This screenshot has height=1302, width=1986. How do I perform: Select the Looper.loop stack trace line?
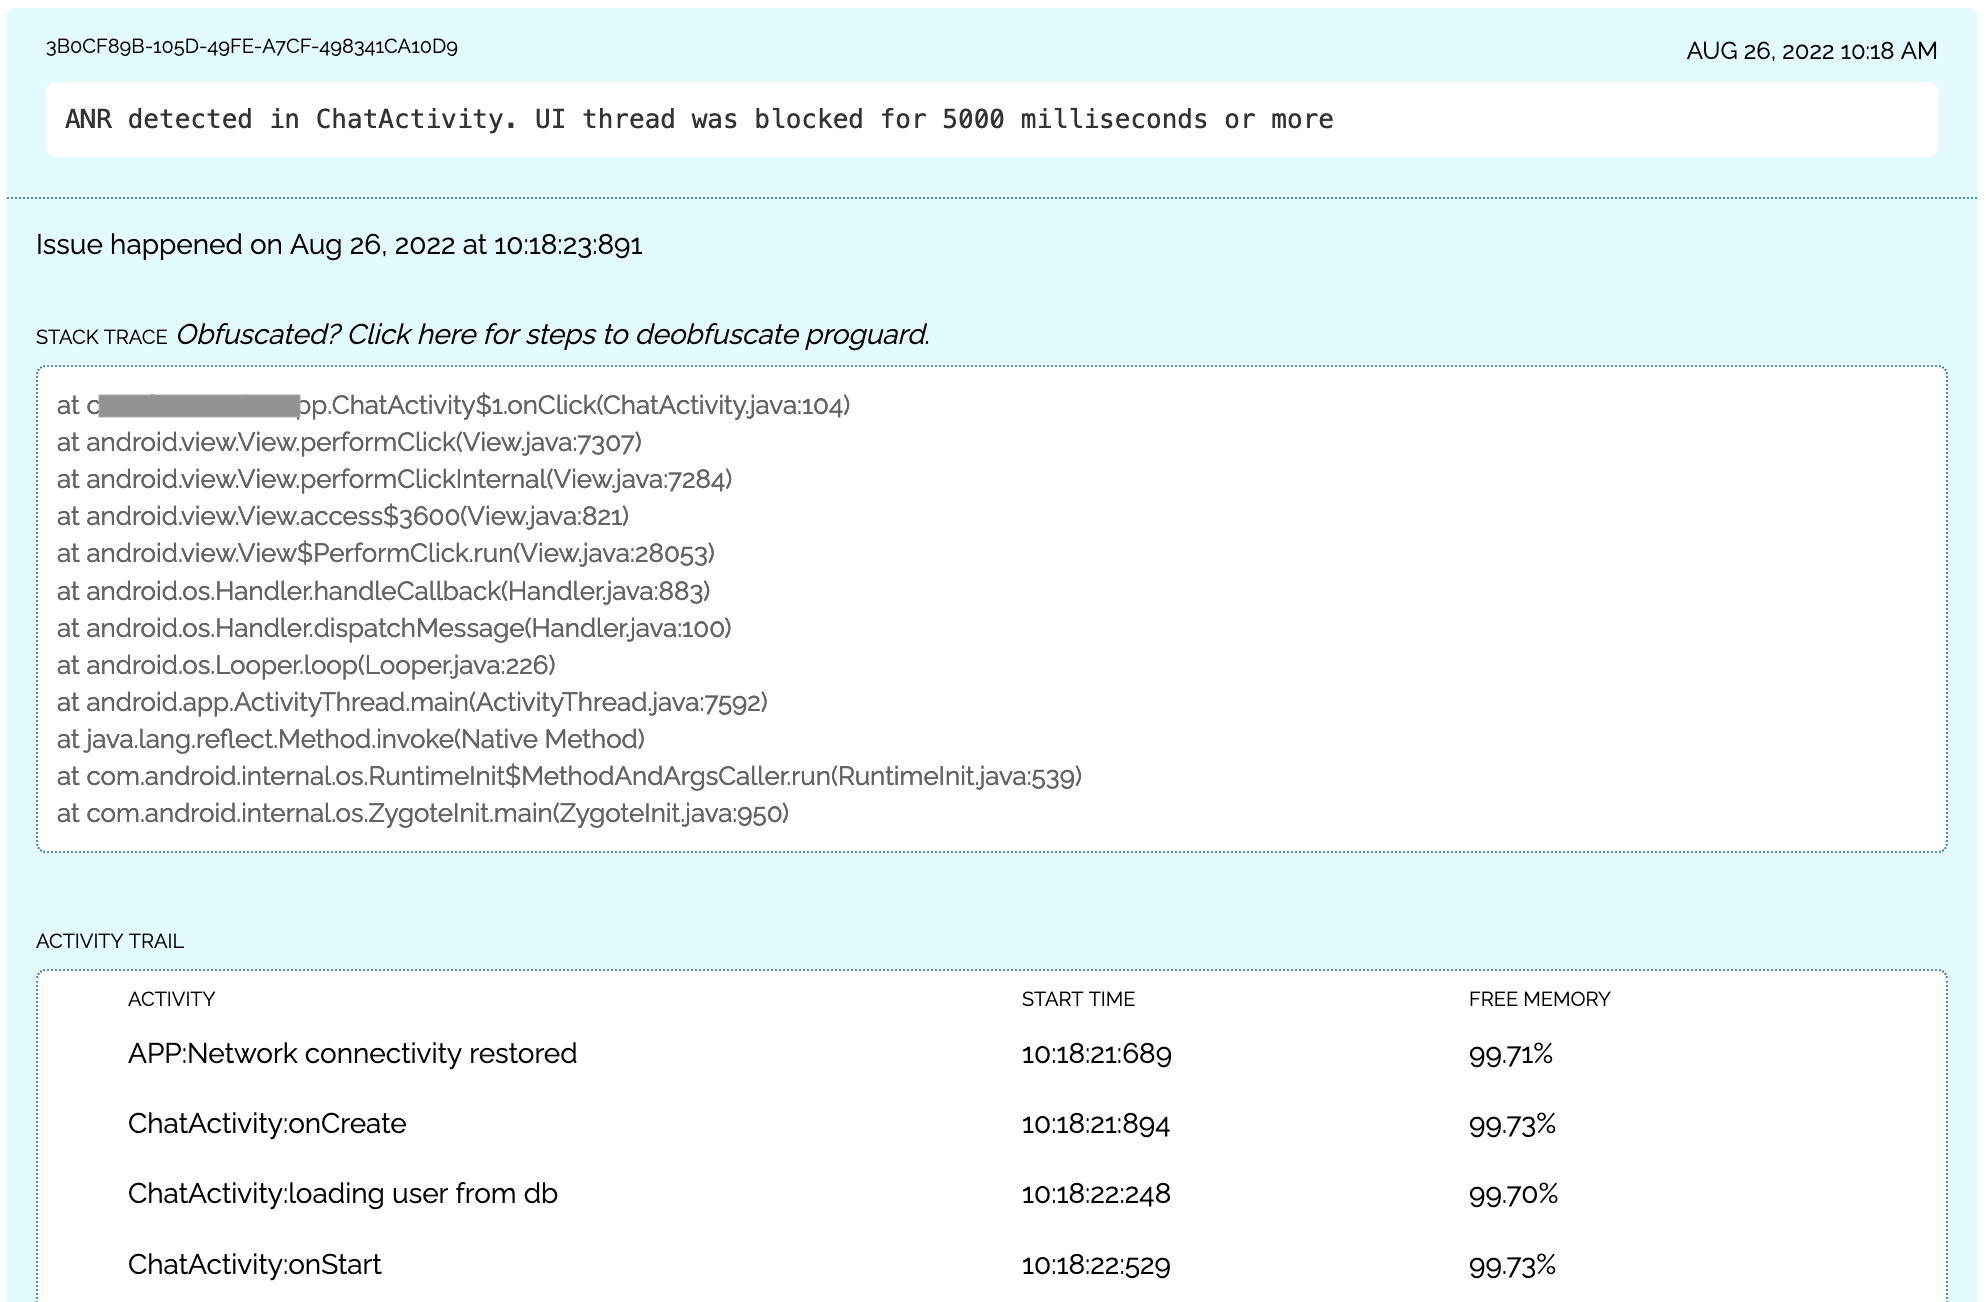pos(306,665)
